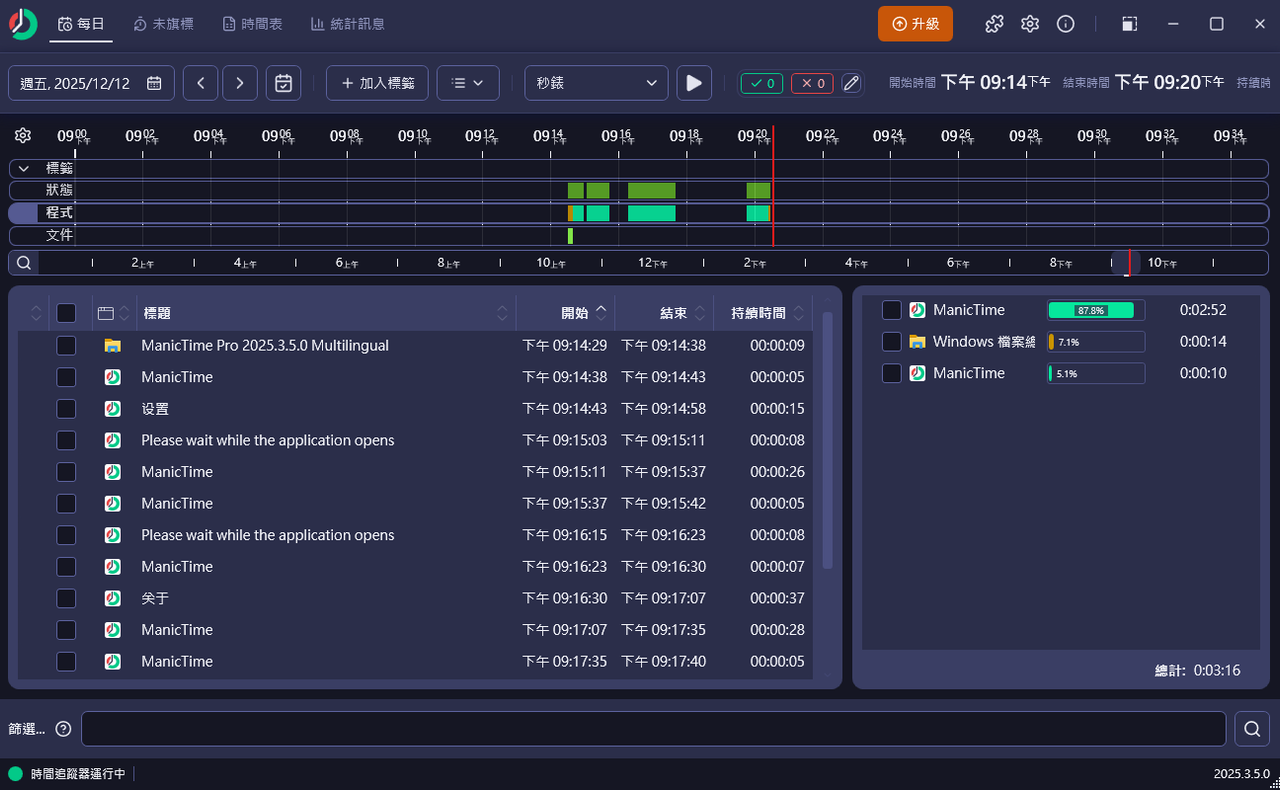The image size is (1280, 790).
Task: Open timeline settings gear icon
Action: pyautogui.click(x=23, y=136)
